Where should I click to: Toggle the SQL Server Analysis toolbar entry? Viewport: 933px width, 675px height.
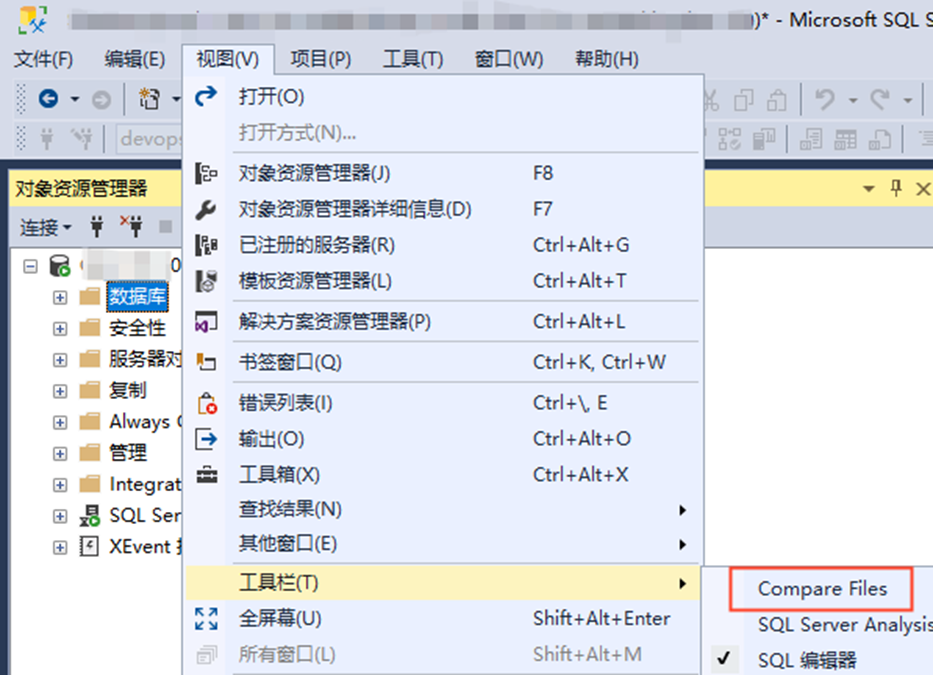pyautogui.click(x=845, y=625)
